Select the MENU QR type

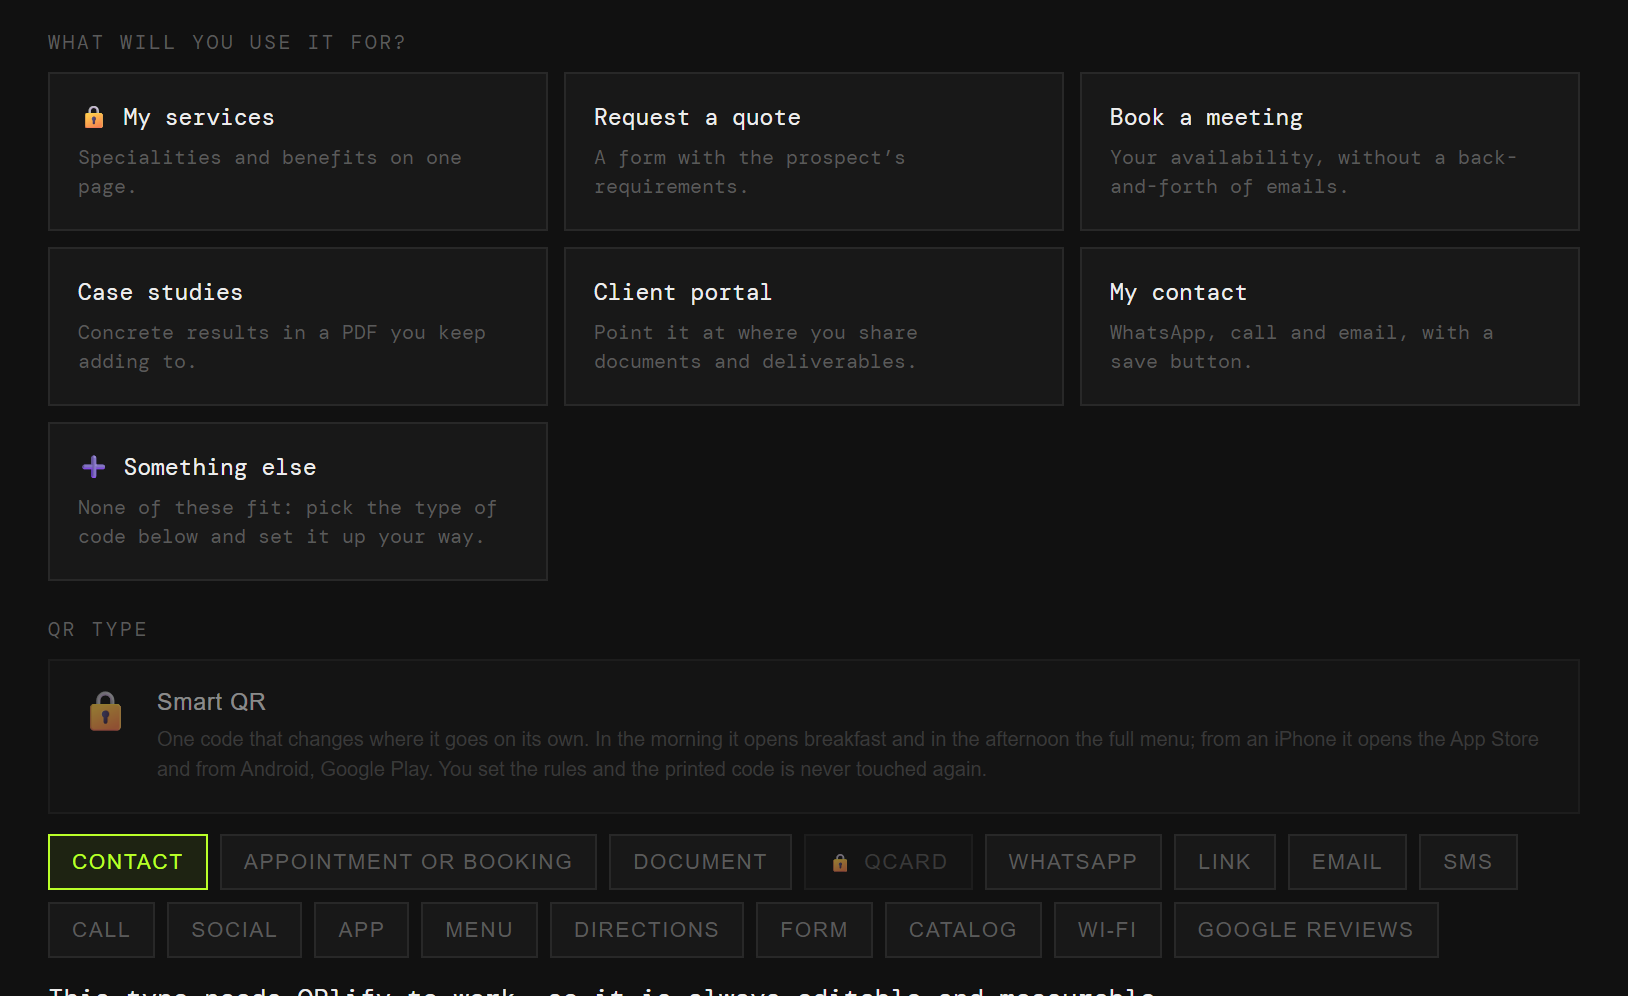[479, 930]
